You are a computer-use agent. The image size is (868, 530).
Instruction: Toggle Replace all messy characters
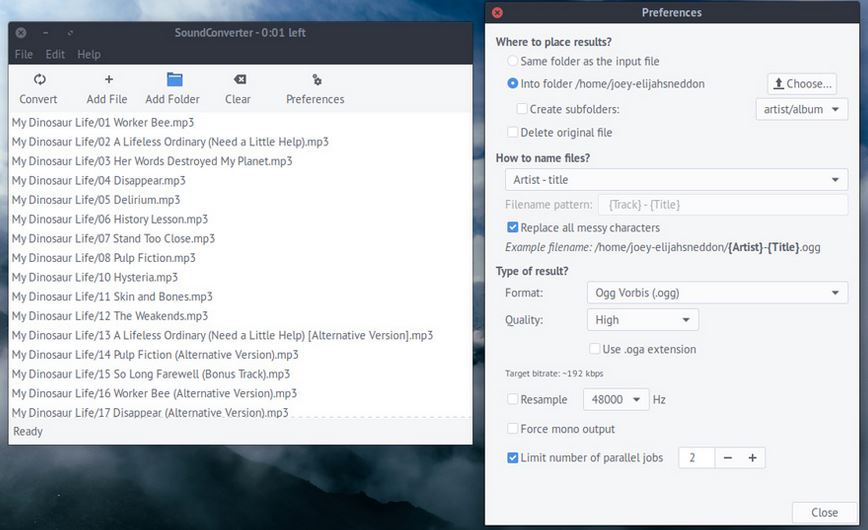click(513, 228)
